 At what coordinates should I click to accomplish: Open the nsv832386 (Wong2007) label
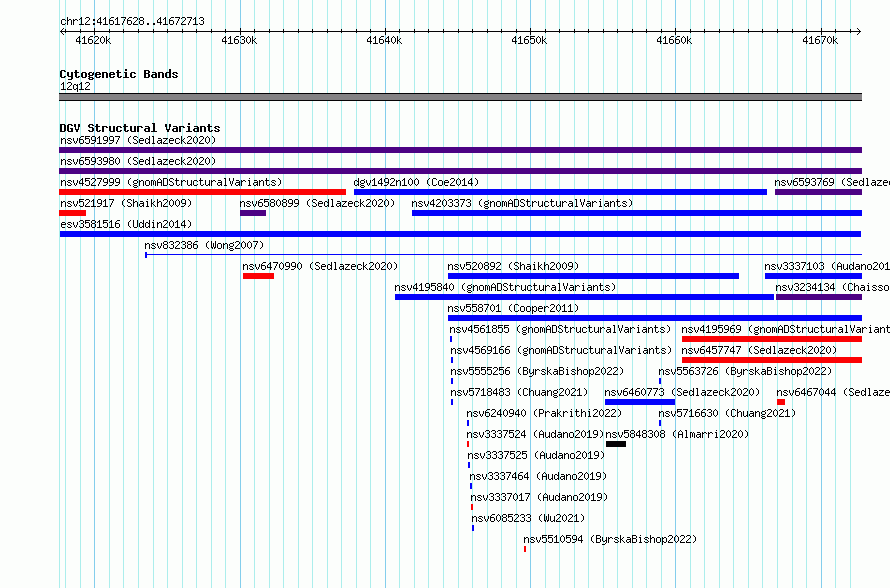204,245
